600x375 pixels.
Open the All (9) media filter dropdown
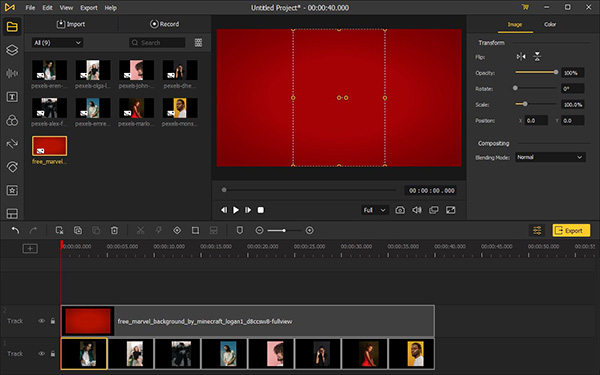(x=57, y=42)
